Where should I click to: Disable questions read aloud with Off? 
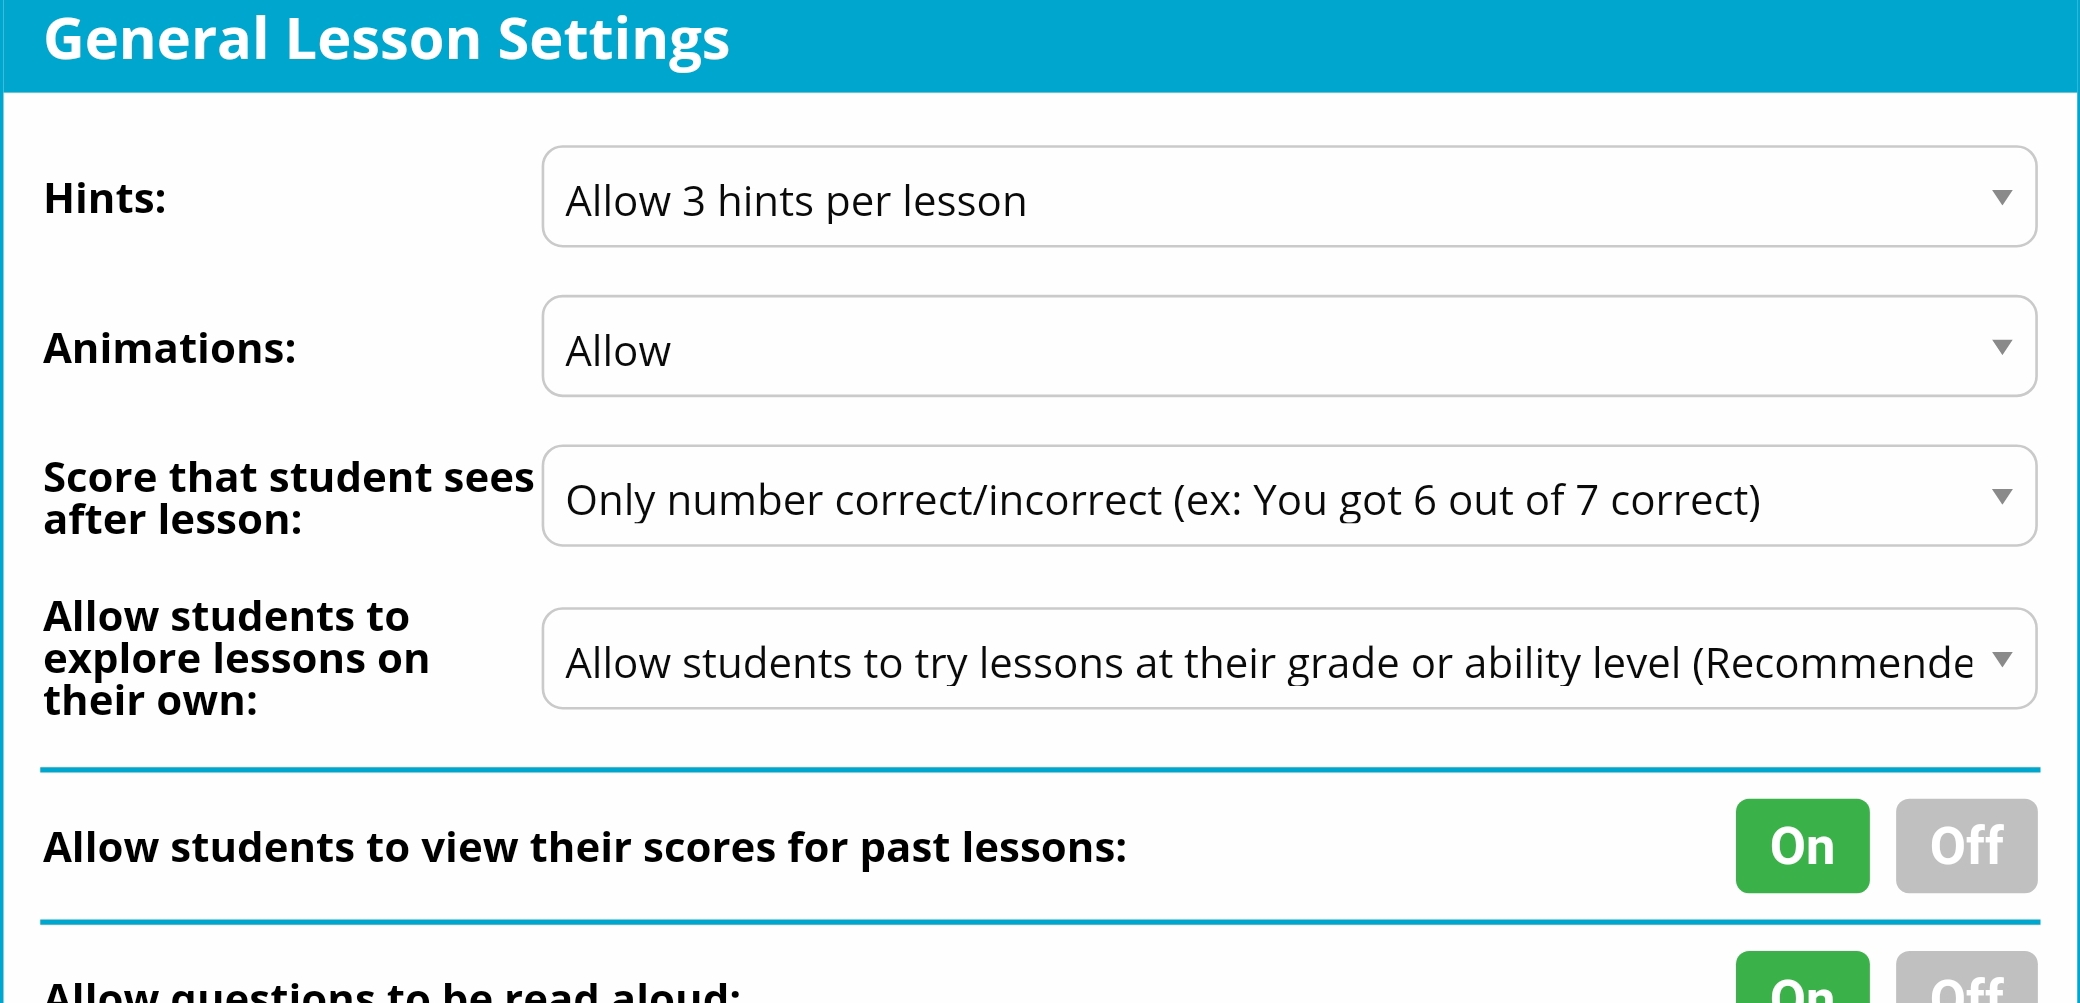(1966, 985)
